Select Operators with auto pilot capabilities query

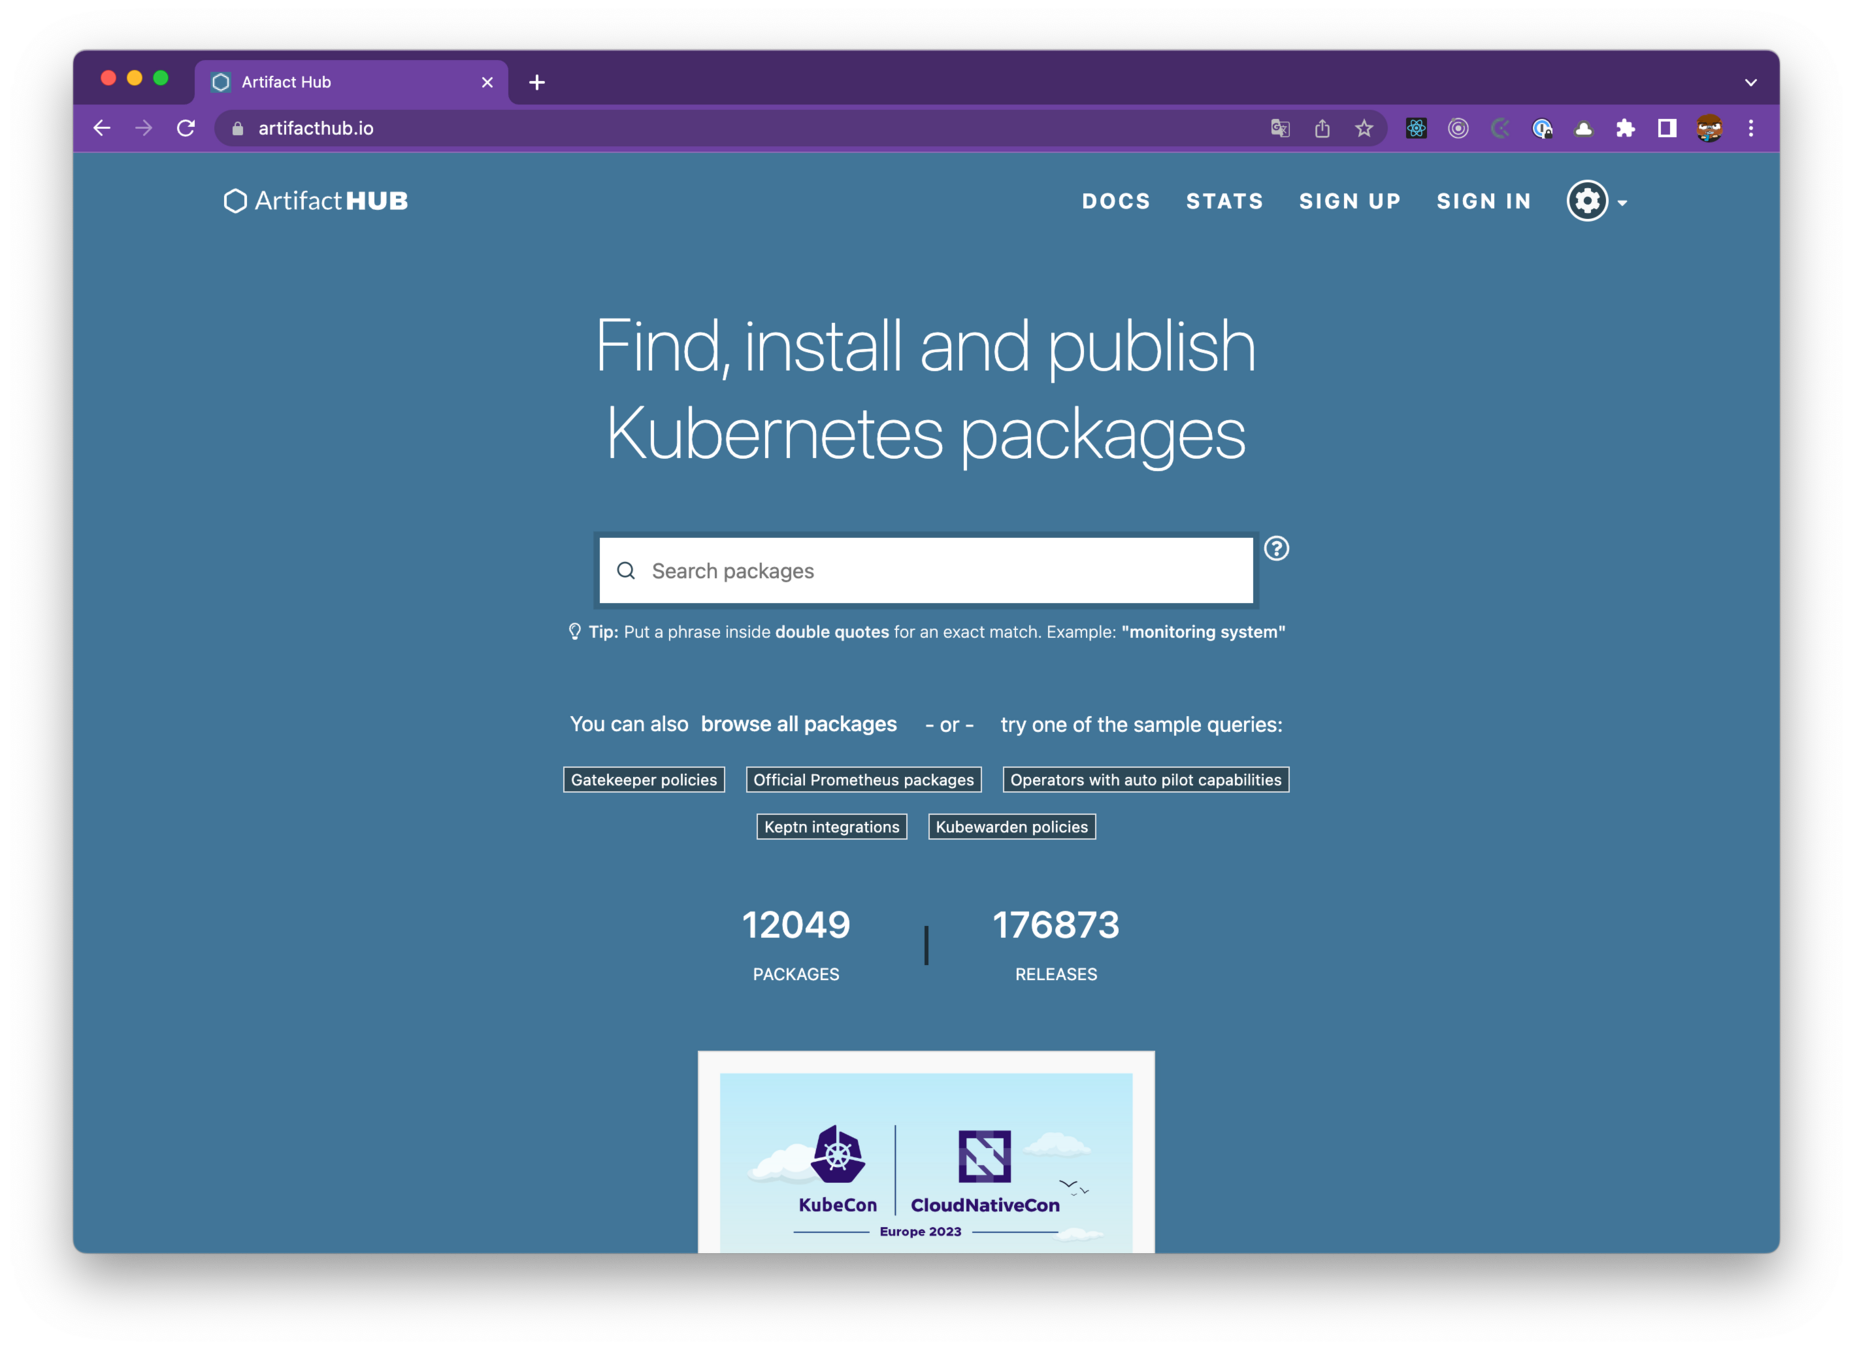[x=1146, y=780]
